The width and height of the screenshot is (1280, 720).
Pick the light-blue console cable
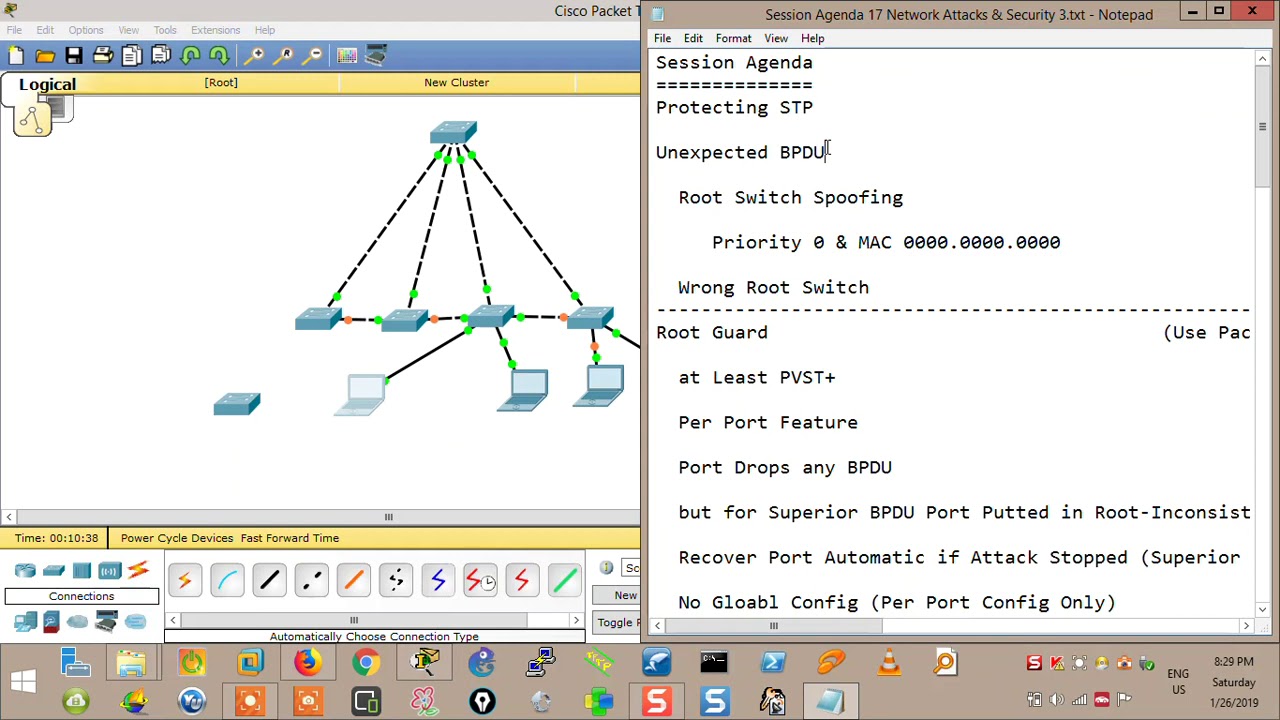[x=227, y=581]
